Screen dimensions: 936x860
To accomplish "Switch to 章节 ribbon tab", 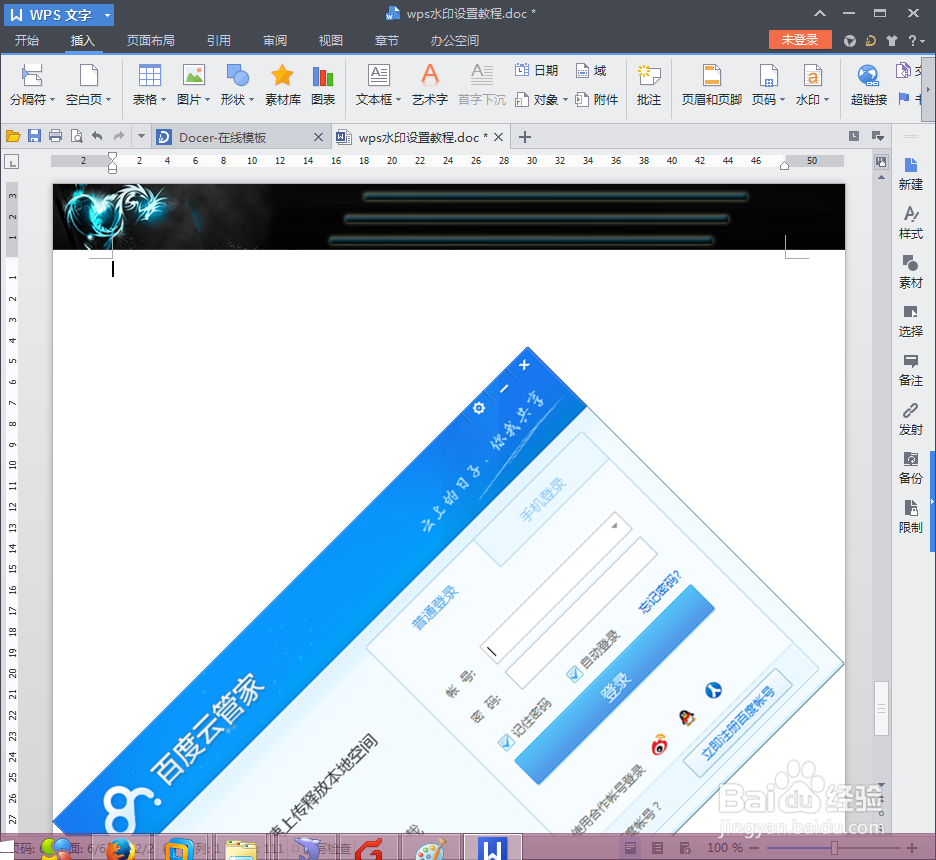I will tap(386, 41).
